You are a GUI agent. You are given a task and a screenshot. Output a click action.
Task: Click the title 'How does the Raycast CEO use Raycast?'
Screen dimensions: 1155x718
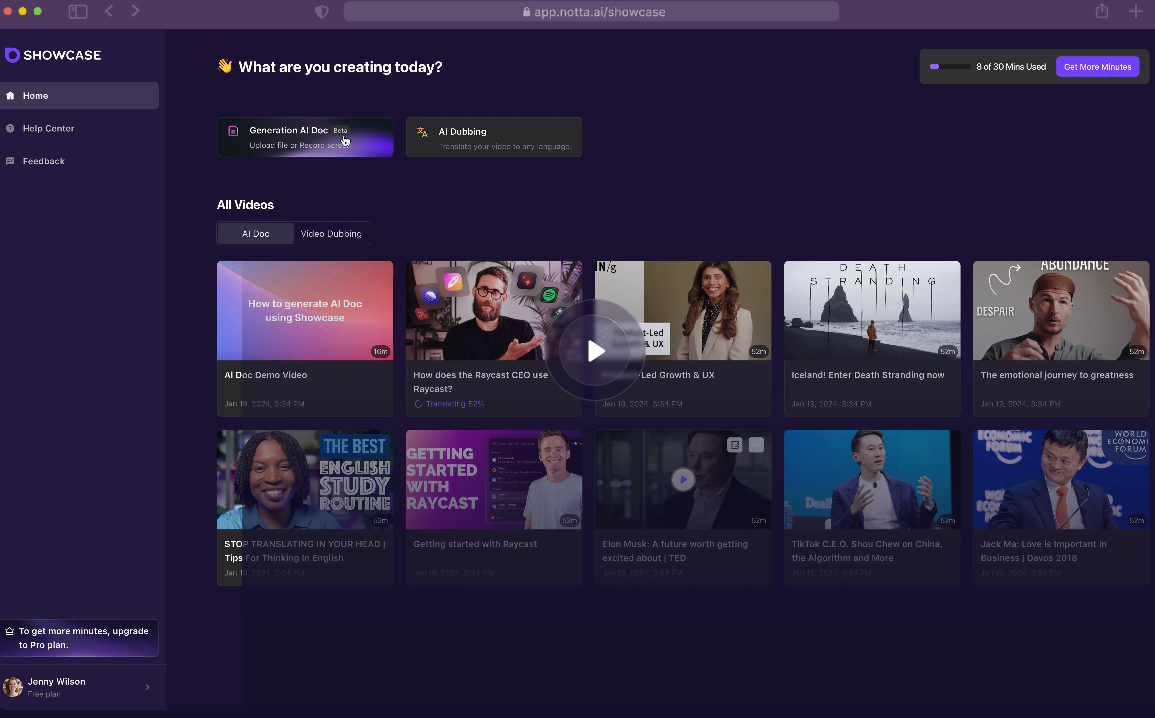480,381
